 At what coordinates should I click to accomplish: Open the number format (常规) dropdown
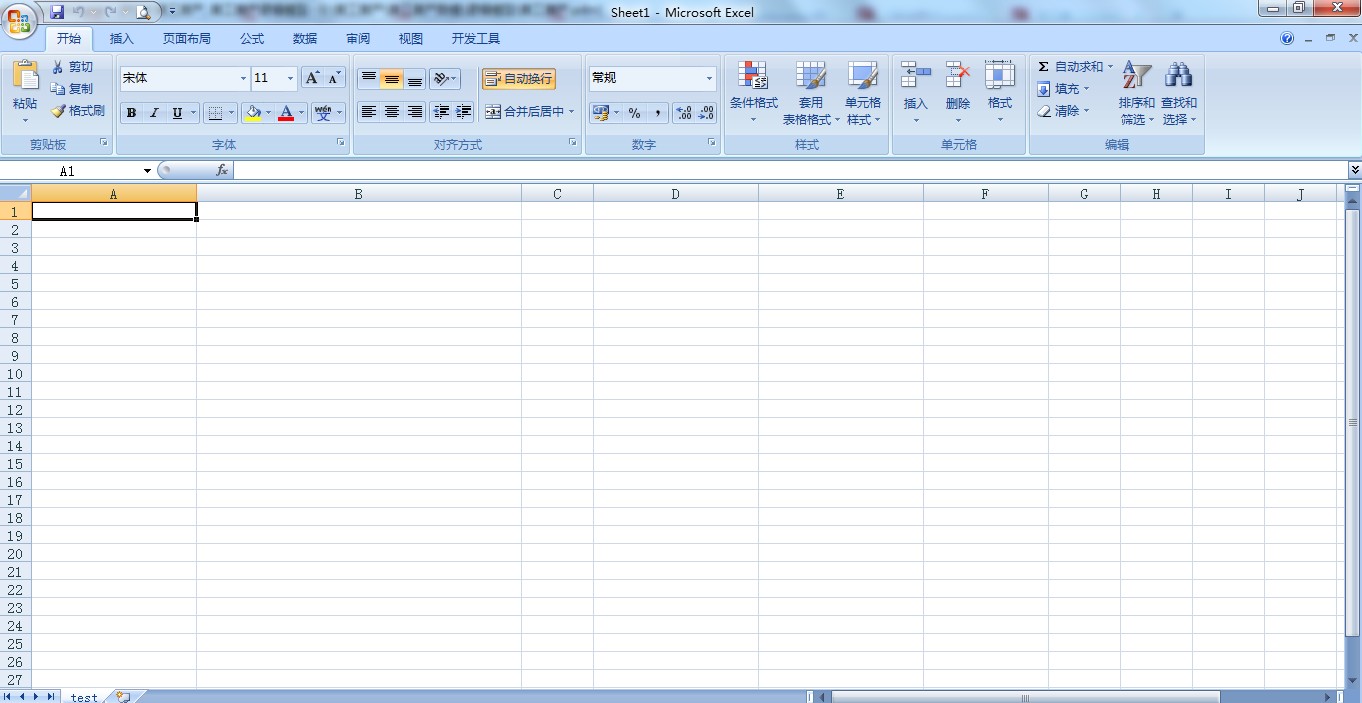(709, 78)
